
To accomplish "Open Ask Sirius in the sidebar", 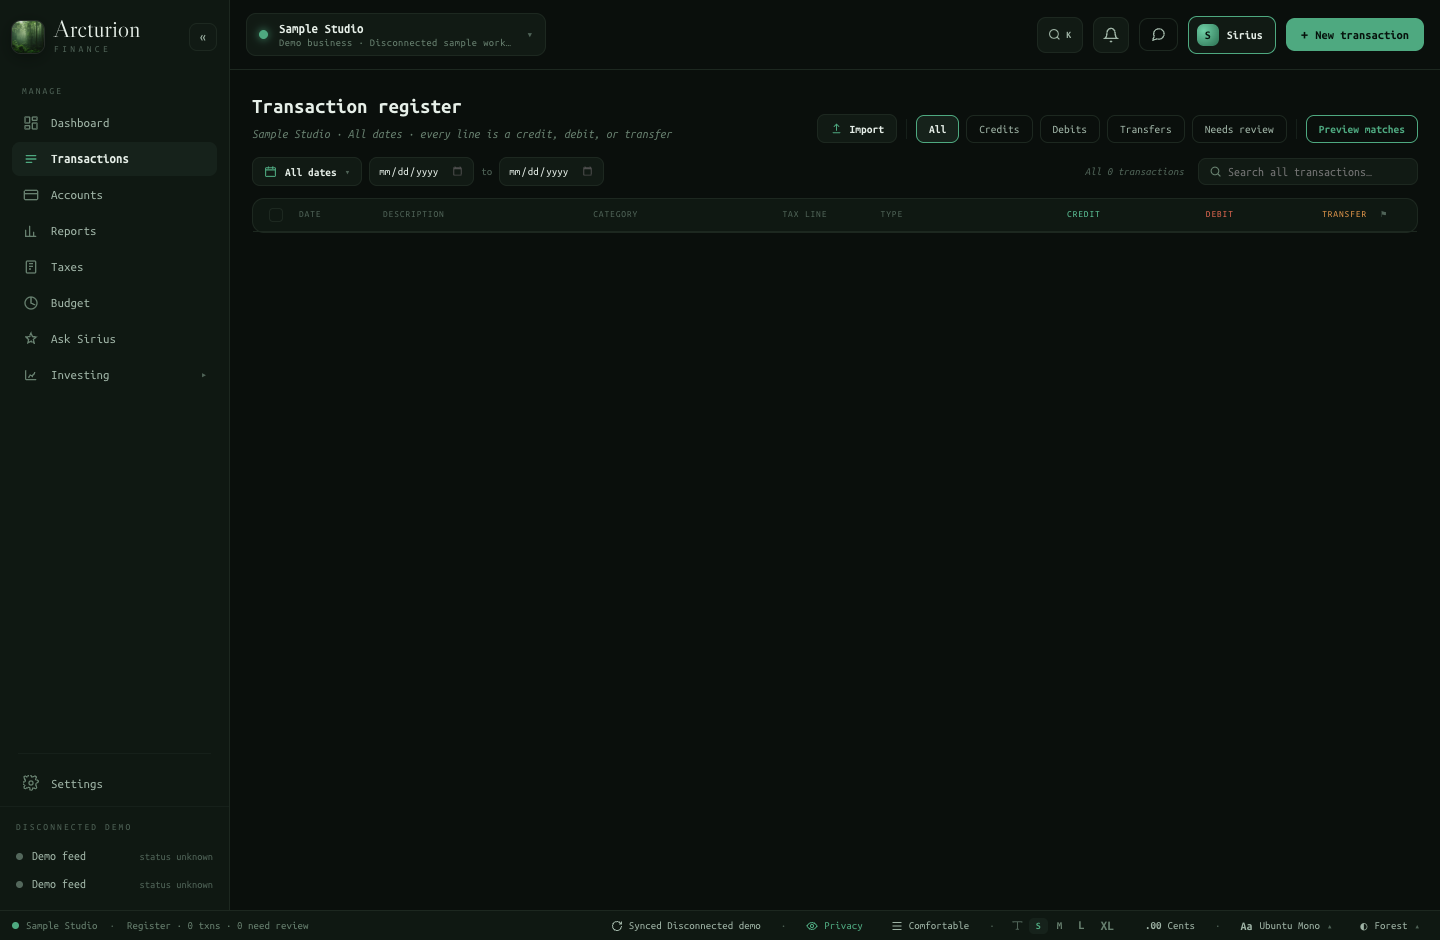I will pos(114,339).
